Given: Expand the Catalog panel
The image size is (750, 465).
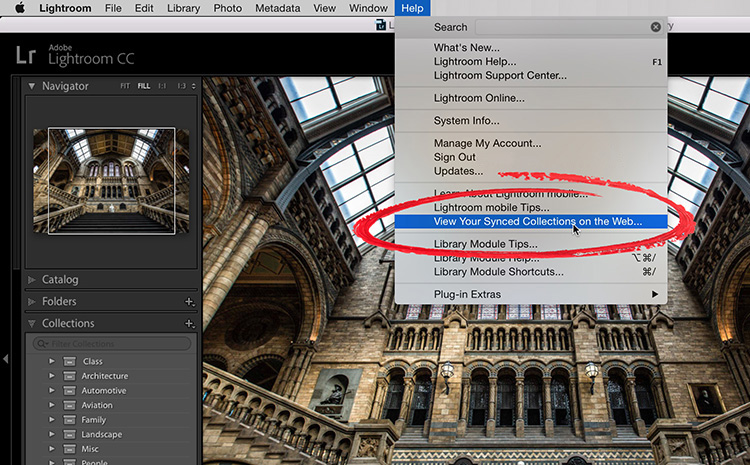Looking at the screenshot, I should [32, 279].
